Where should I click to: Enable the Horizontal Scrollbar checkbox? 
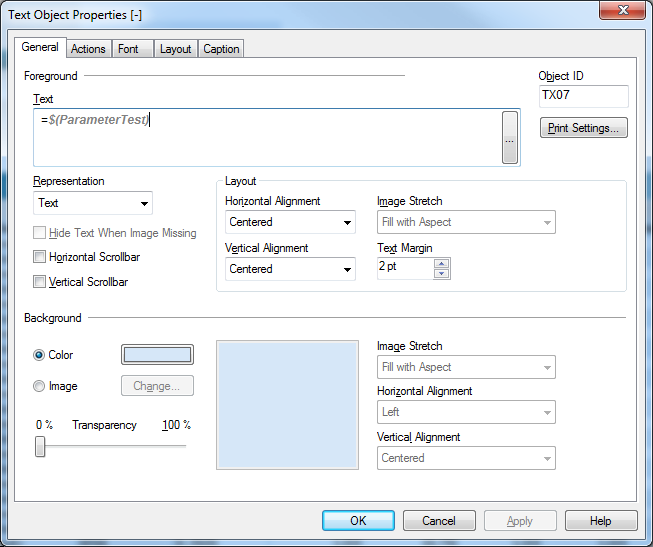(x=40, y=257)
